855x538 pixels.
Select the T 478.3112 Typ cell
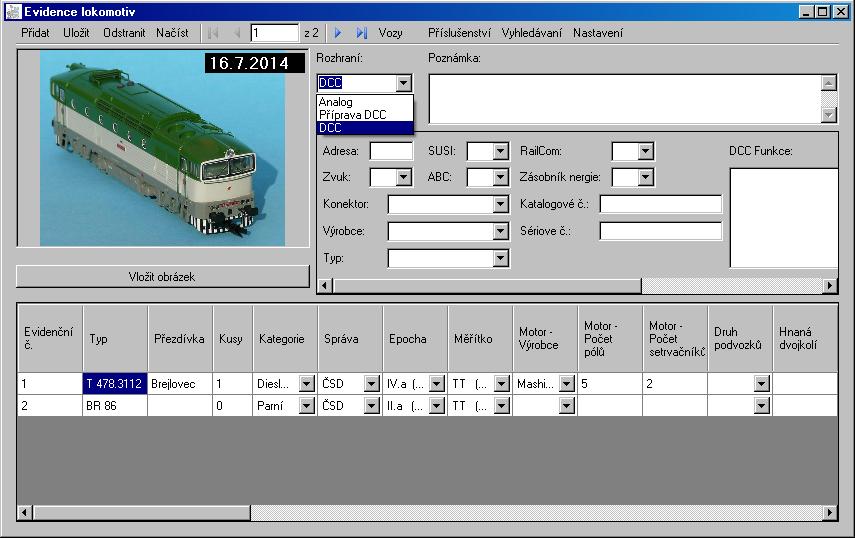point(114,383)
